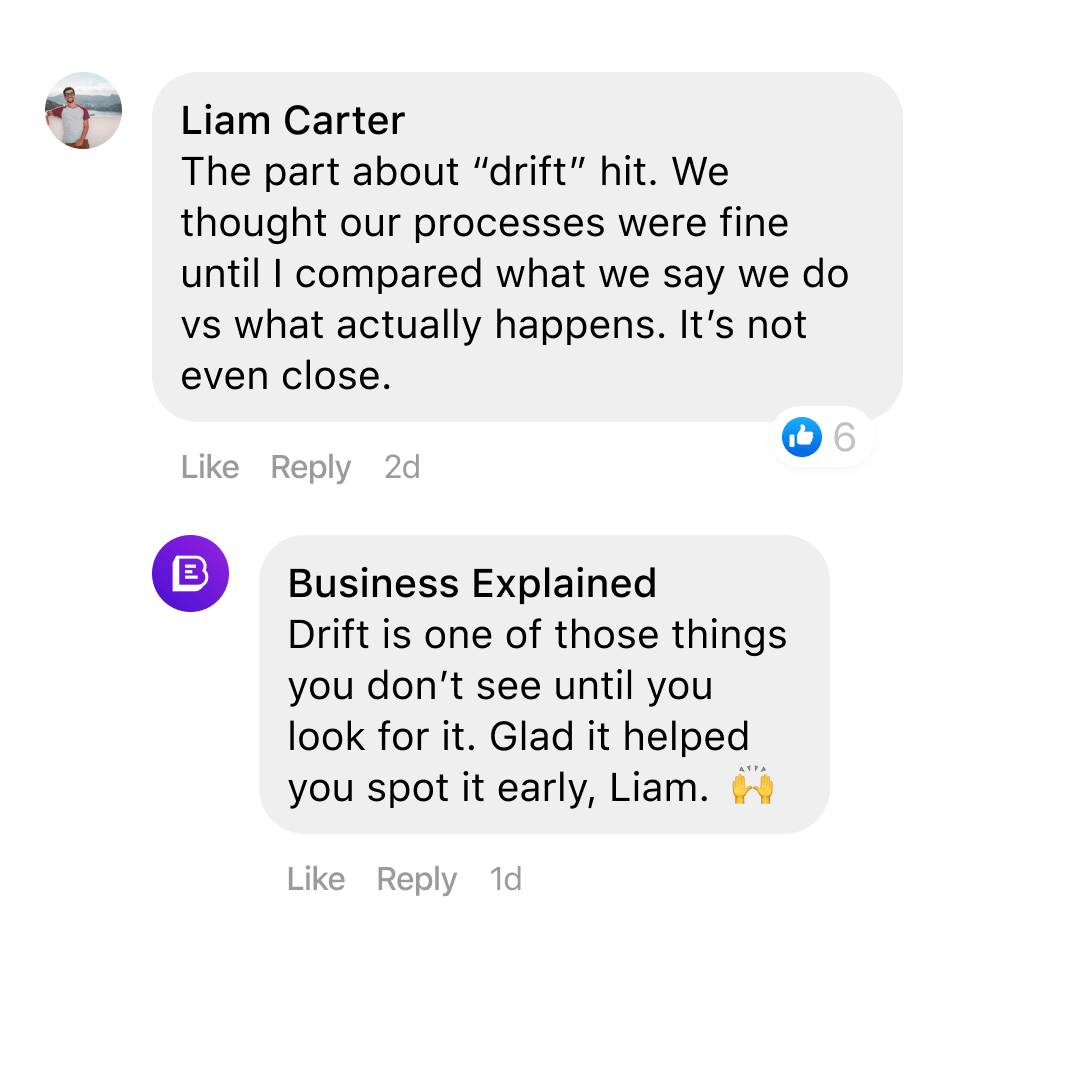Open the 2d comment timestamp
This screenshot has width=1080, height=1072.
pyautogui.click(x=402, y=467)
